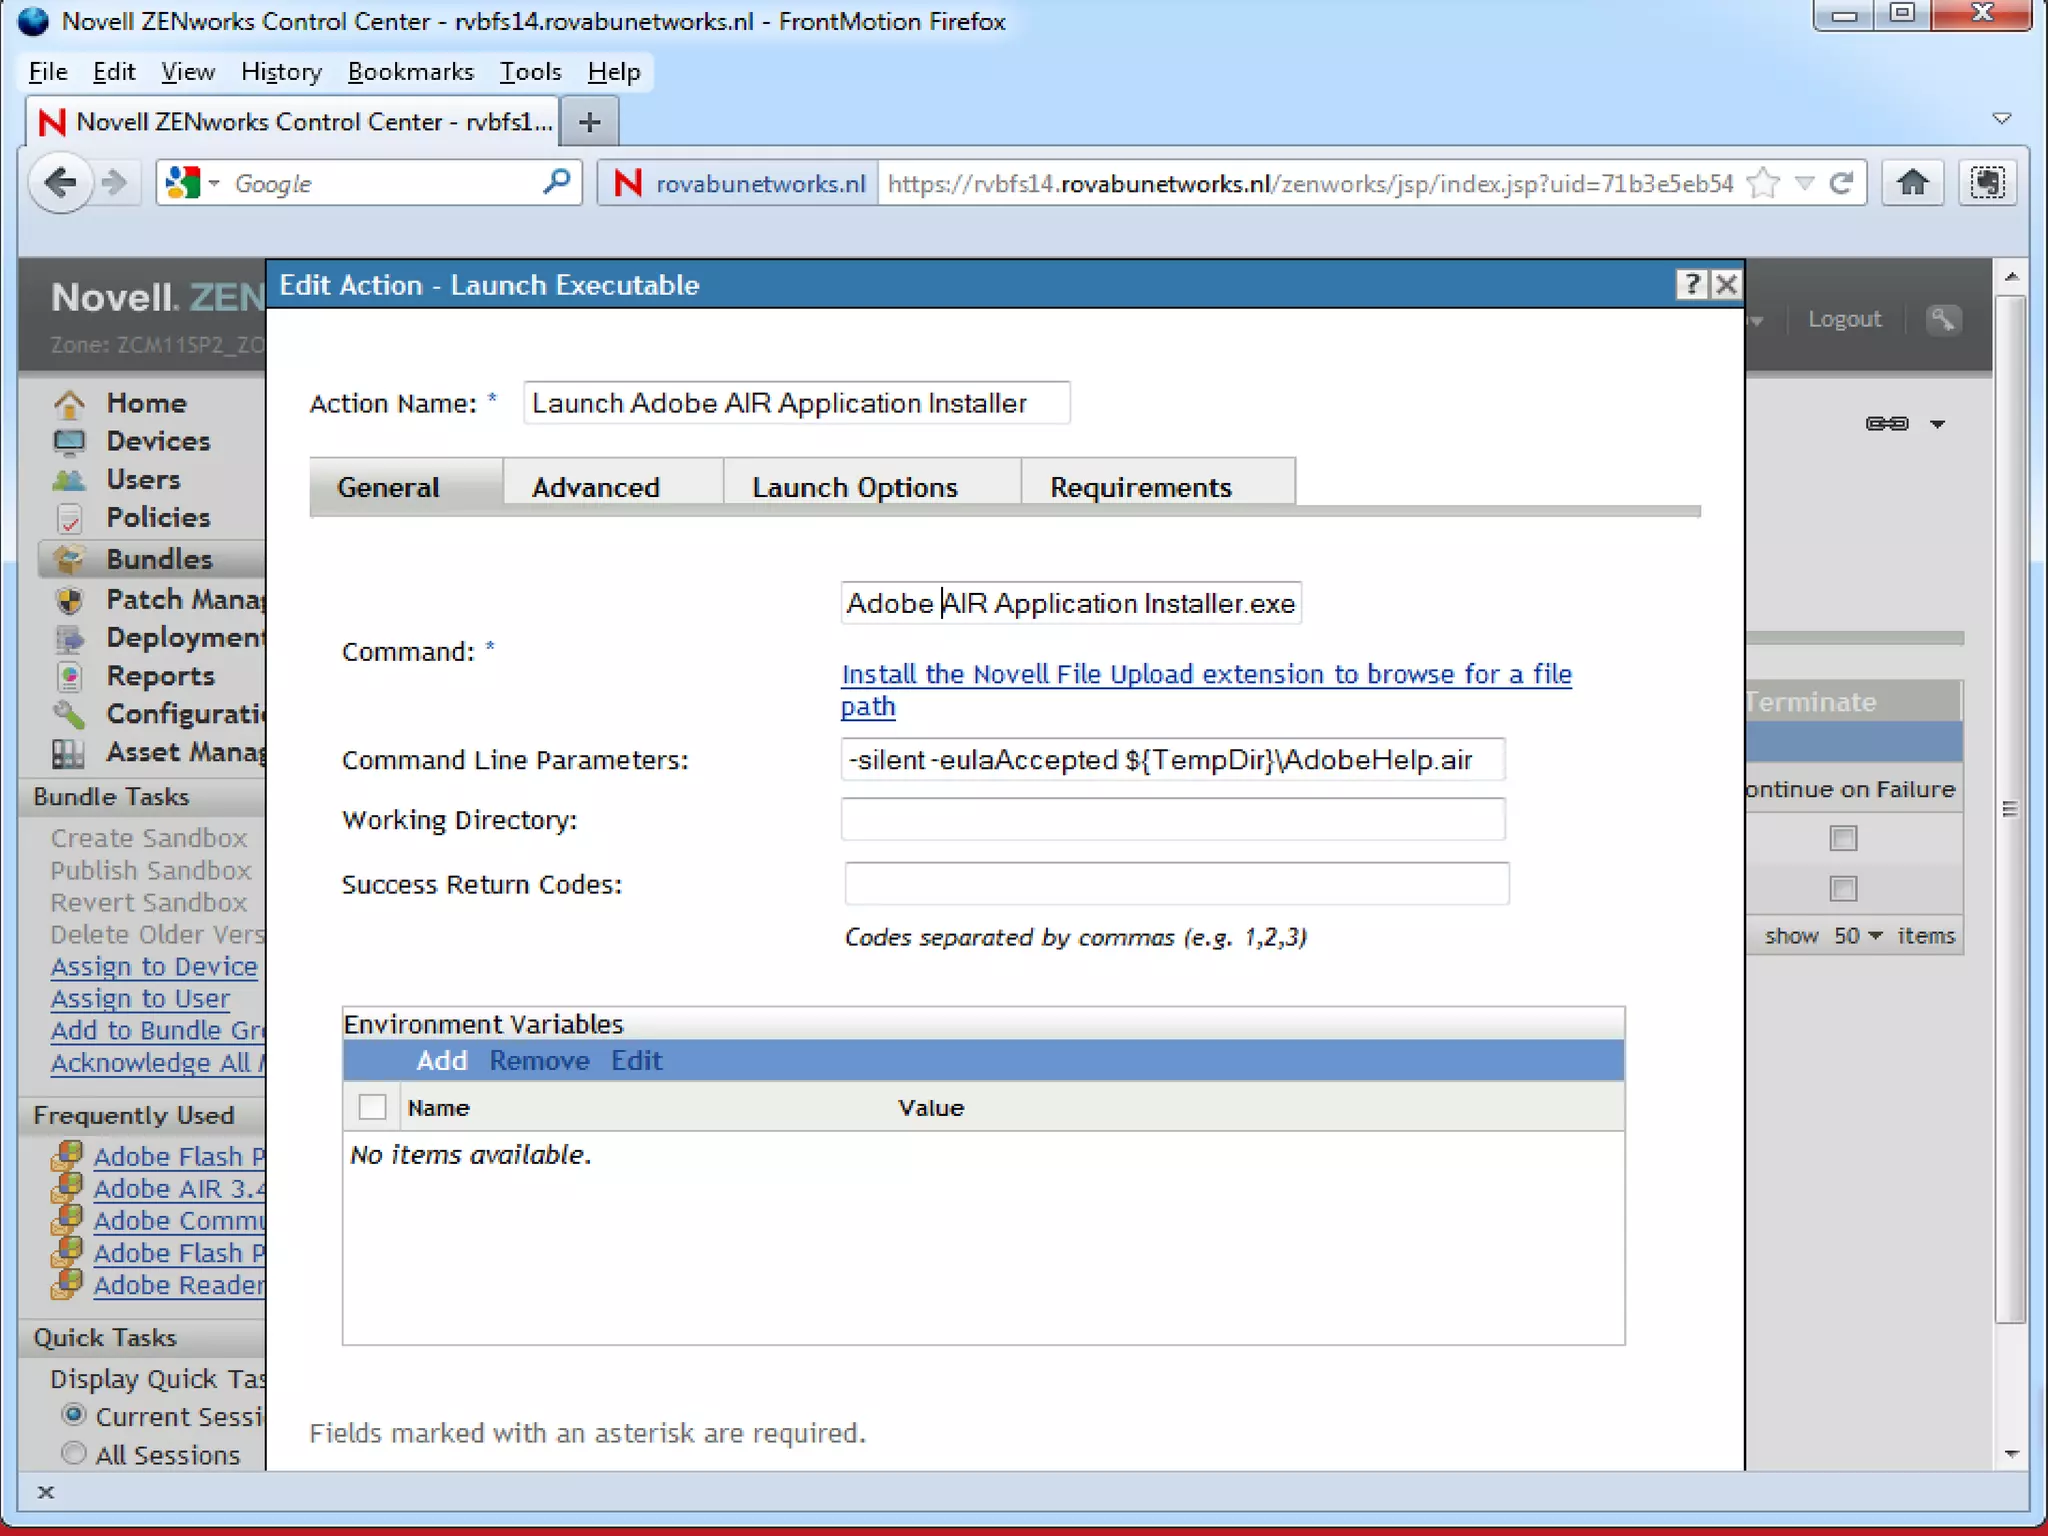This screenshot has height=1536, width=2048.
Task: Open the File menu
Action: coord(48,72)
